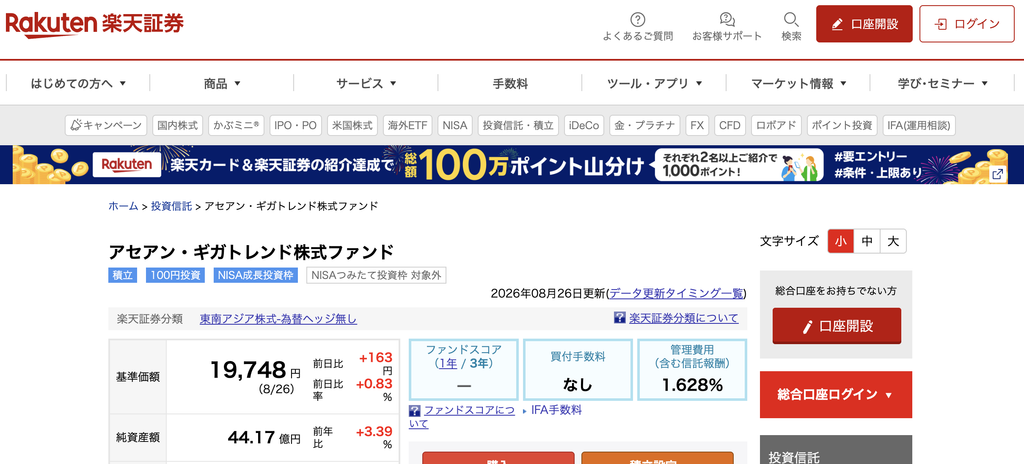1024x464 pixels.
Task: Expand the サービス menu
Action: click(x=366, y=83)
